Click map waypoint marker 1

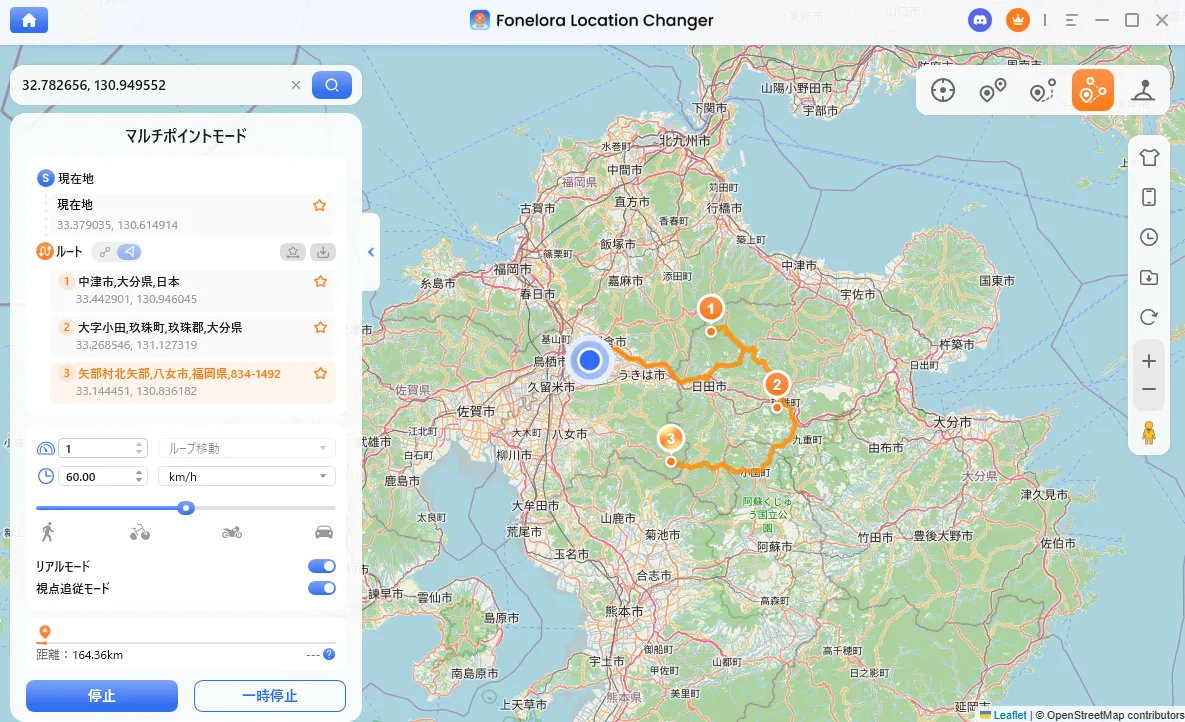pyautogui.click(x=710, y=308)
